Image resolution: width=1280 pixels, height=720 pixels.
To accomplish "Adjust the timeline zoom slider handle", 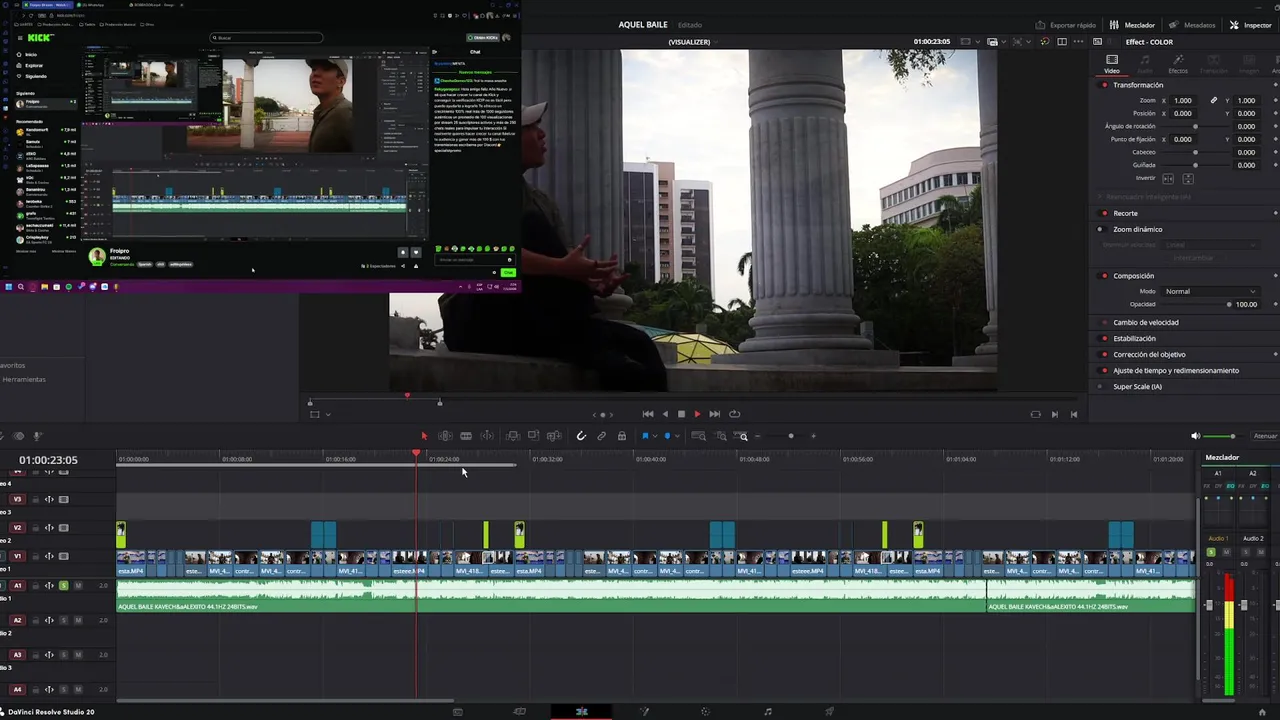I will [x=790, y=436].
